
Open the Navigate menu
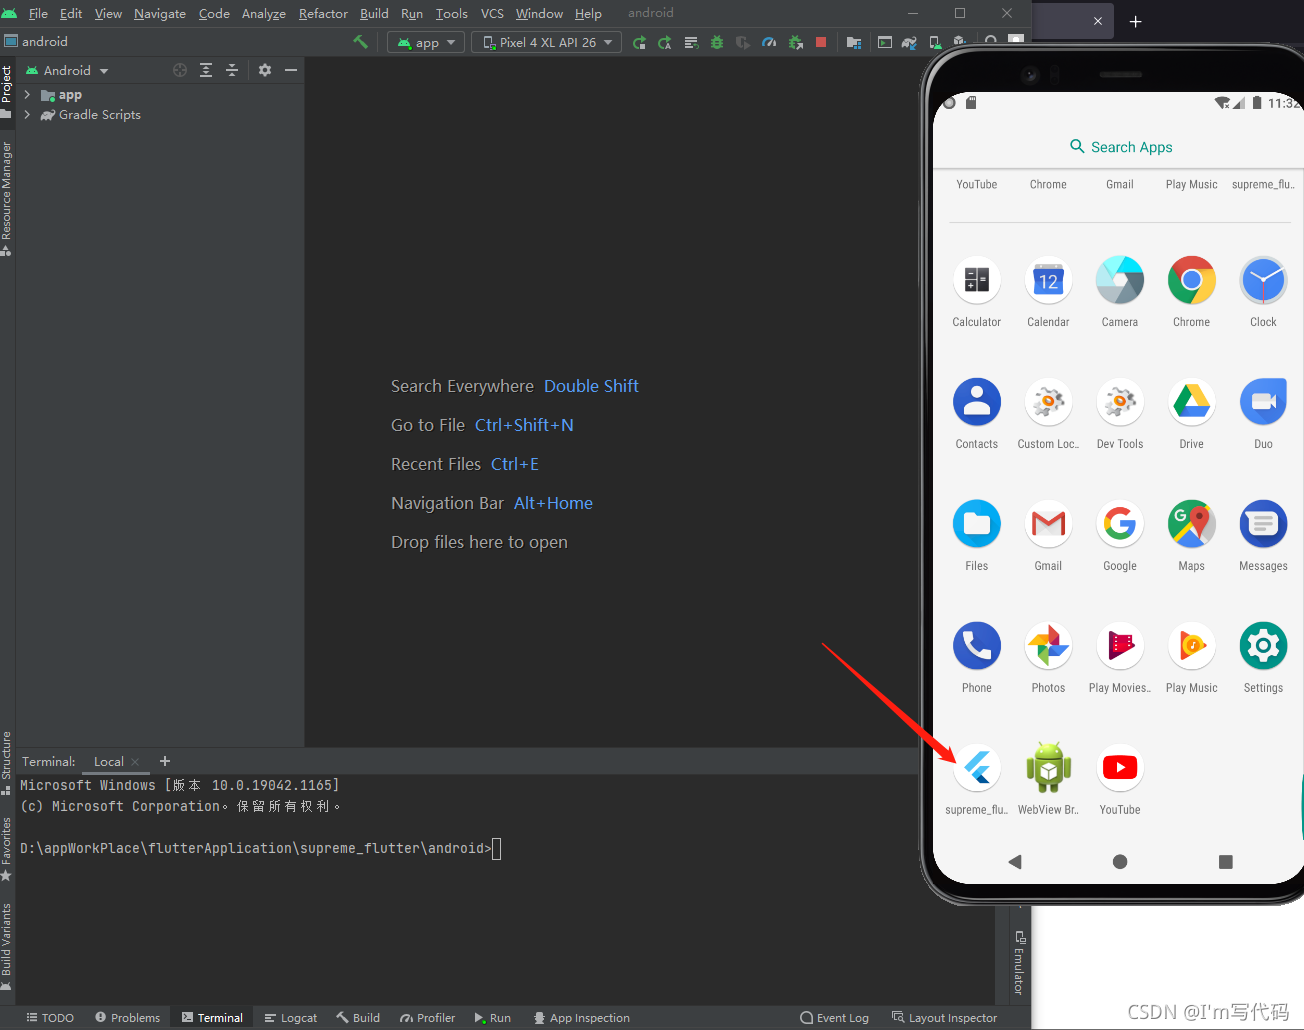tap(160, 13)
